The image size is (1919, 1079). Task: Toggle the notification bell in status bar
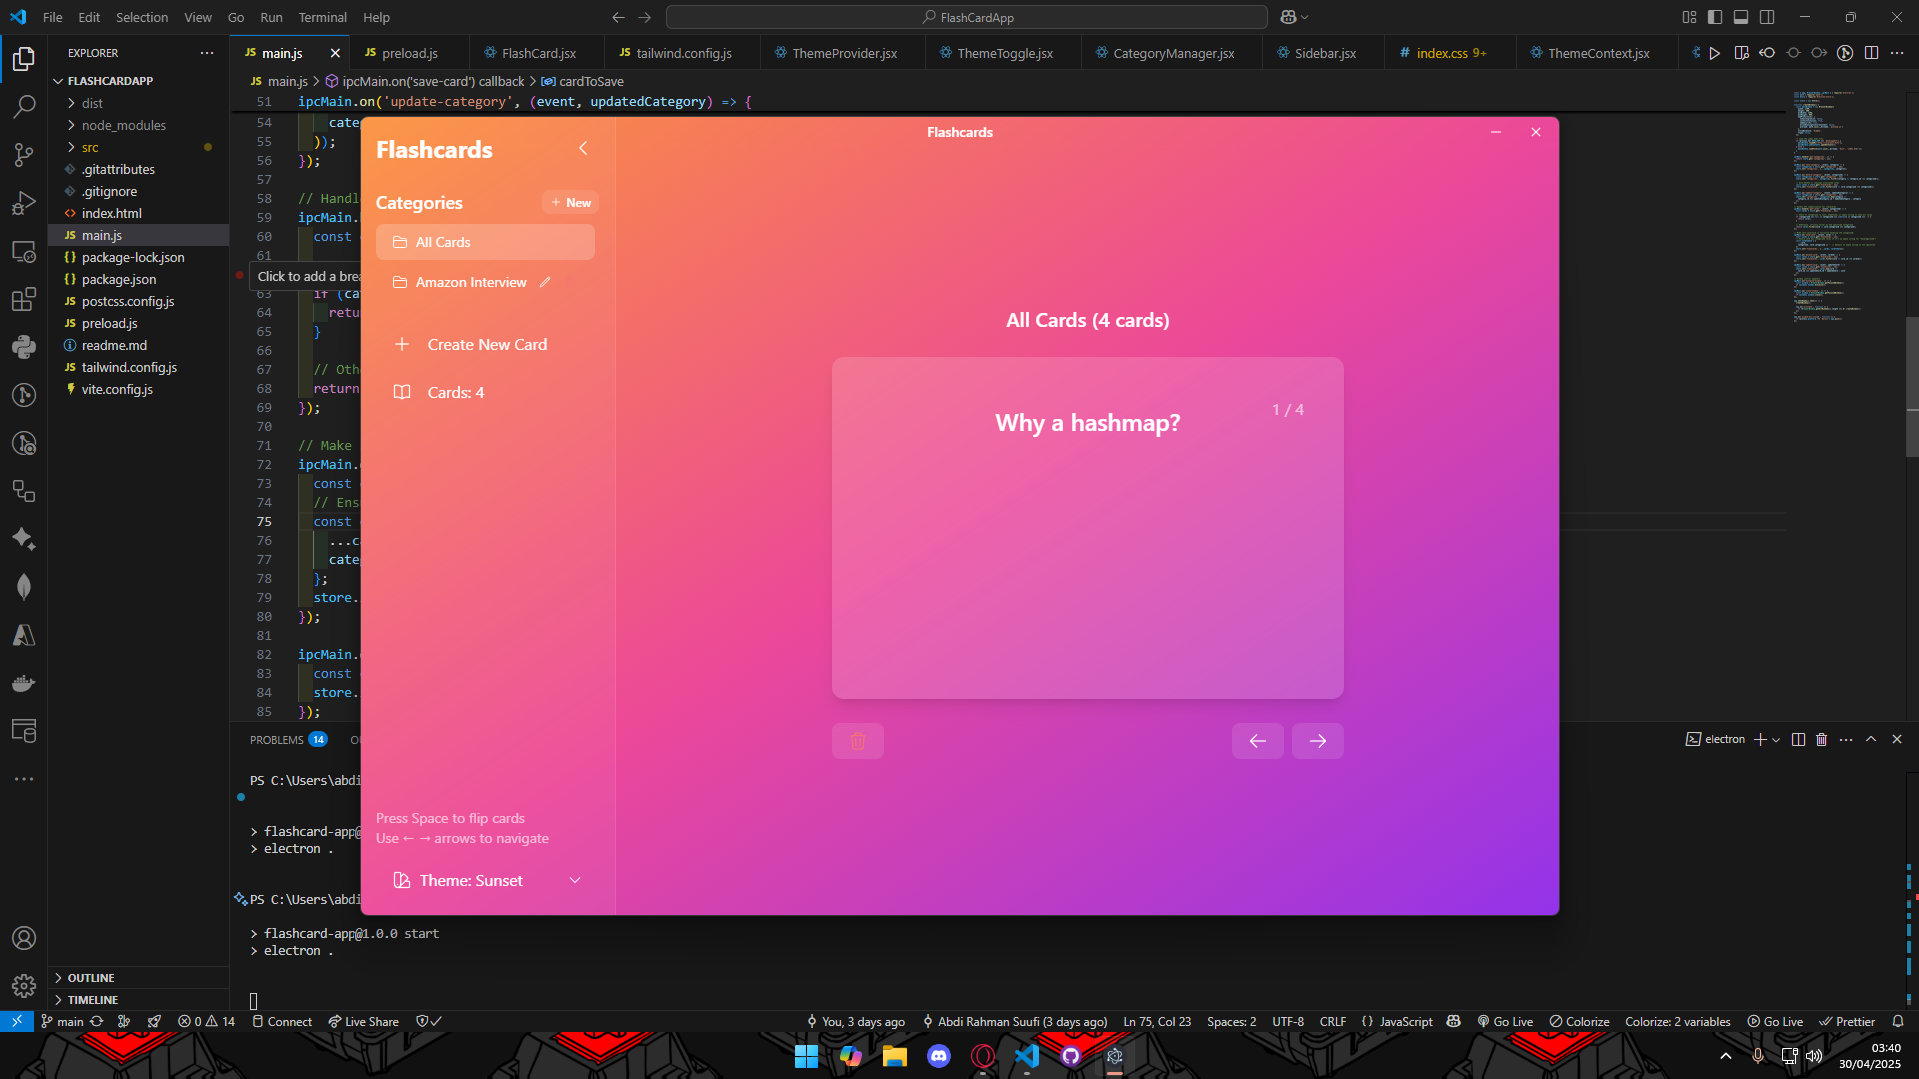click(1898, 1021)
